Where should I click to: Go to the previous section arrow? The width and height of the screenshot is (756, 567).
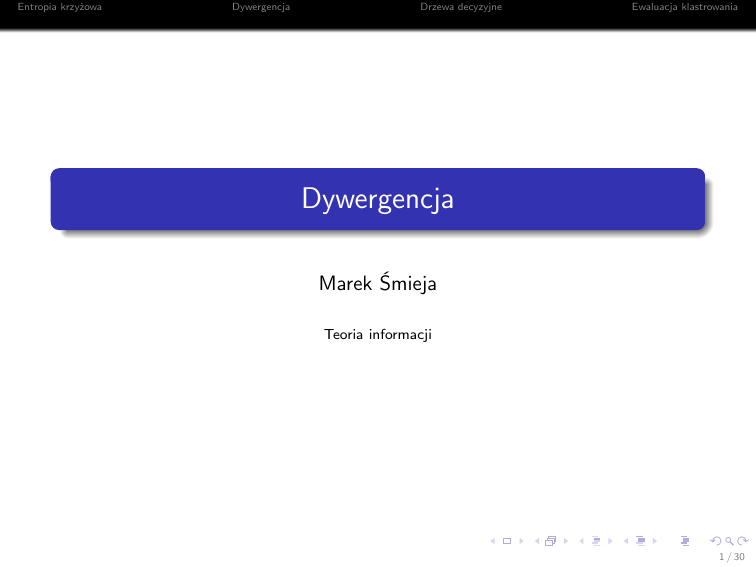click(x=627, y=541)
